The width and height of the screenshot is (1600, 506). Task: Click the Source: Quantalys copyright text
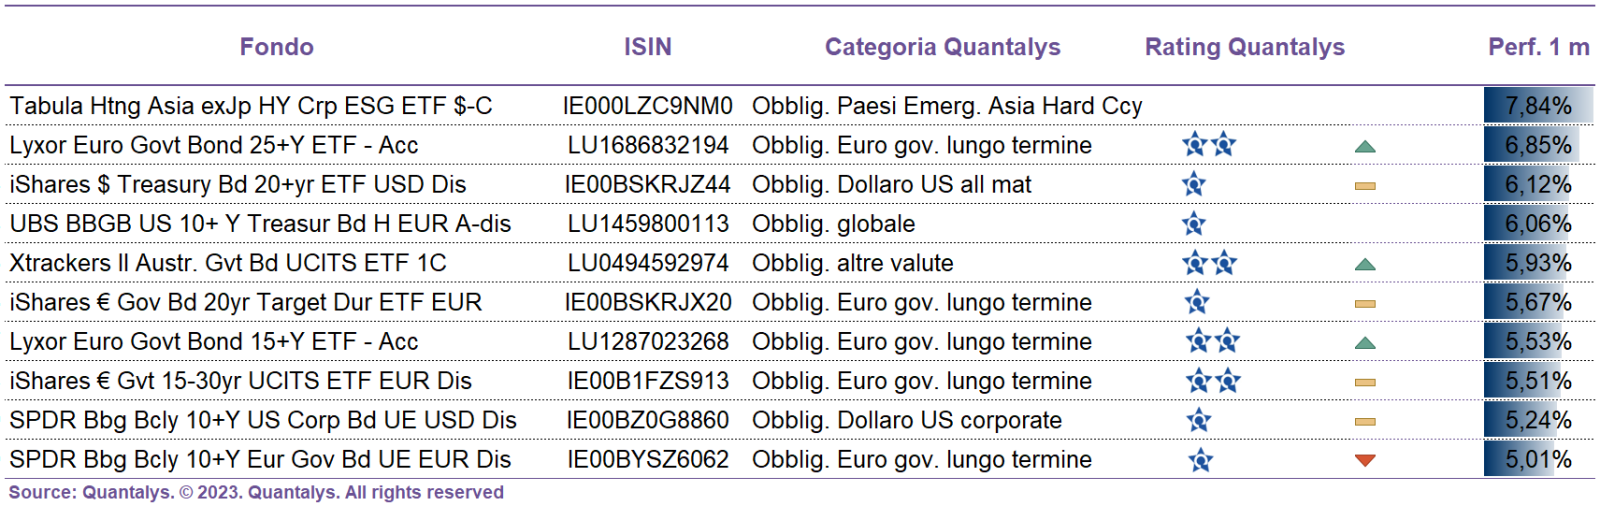[256, 492]
